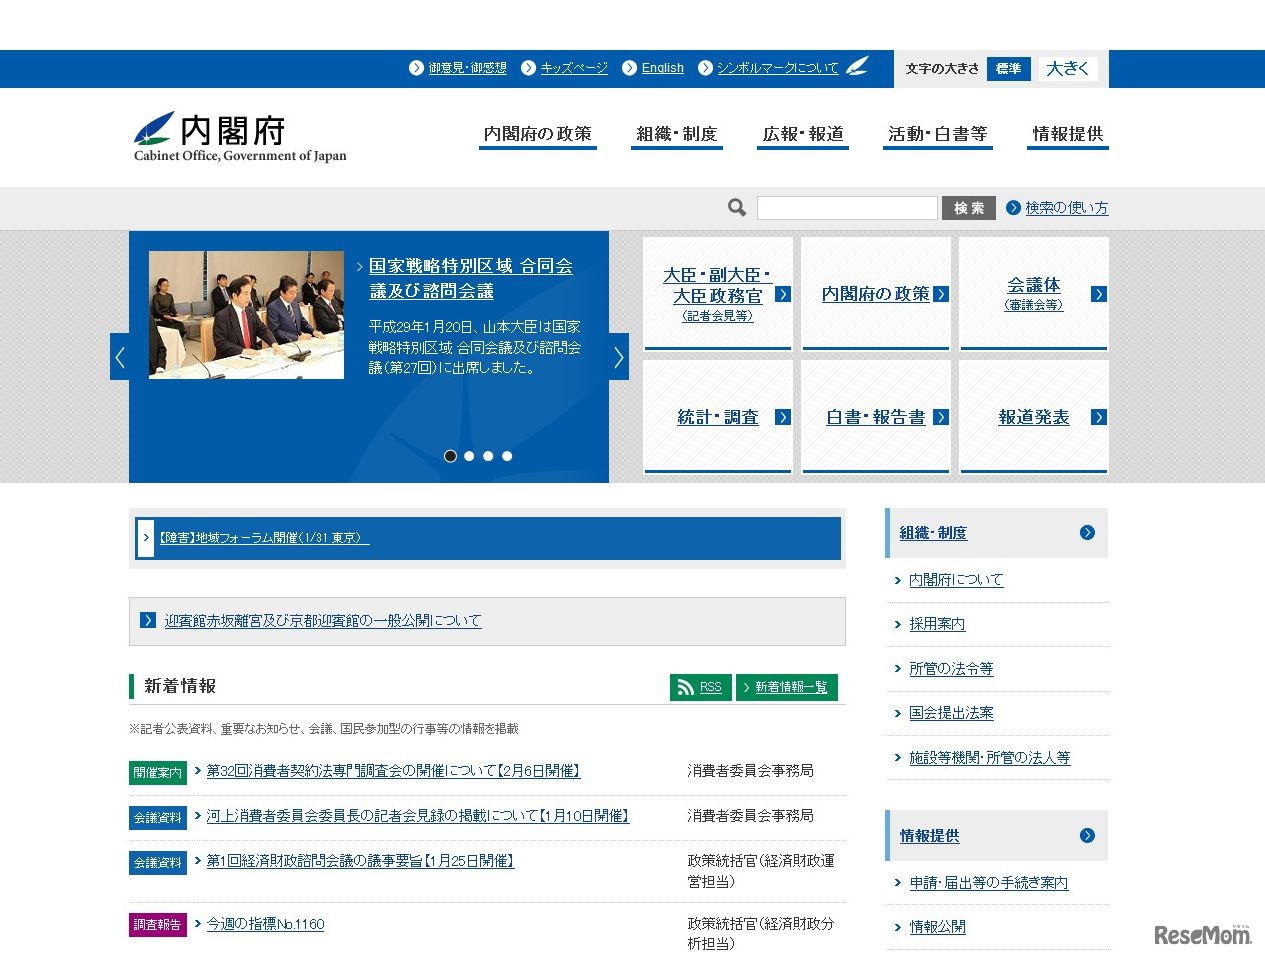This screenshot has height=958, width=1265.
Task: Click the circular arrow on 組織・制度 sidebar header
Action: coord(1087,533)
